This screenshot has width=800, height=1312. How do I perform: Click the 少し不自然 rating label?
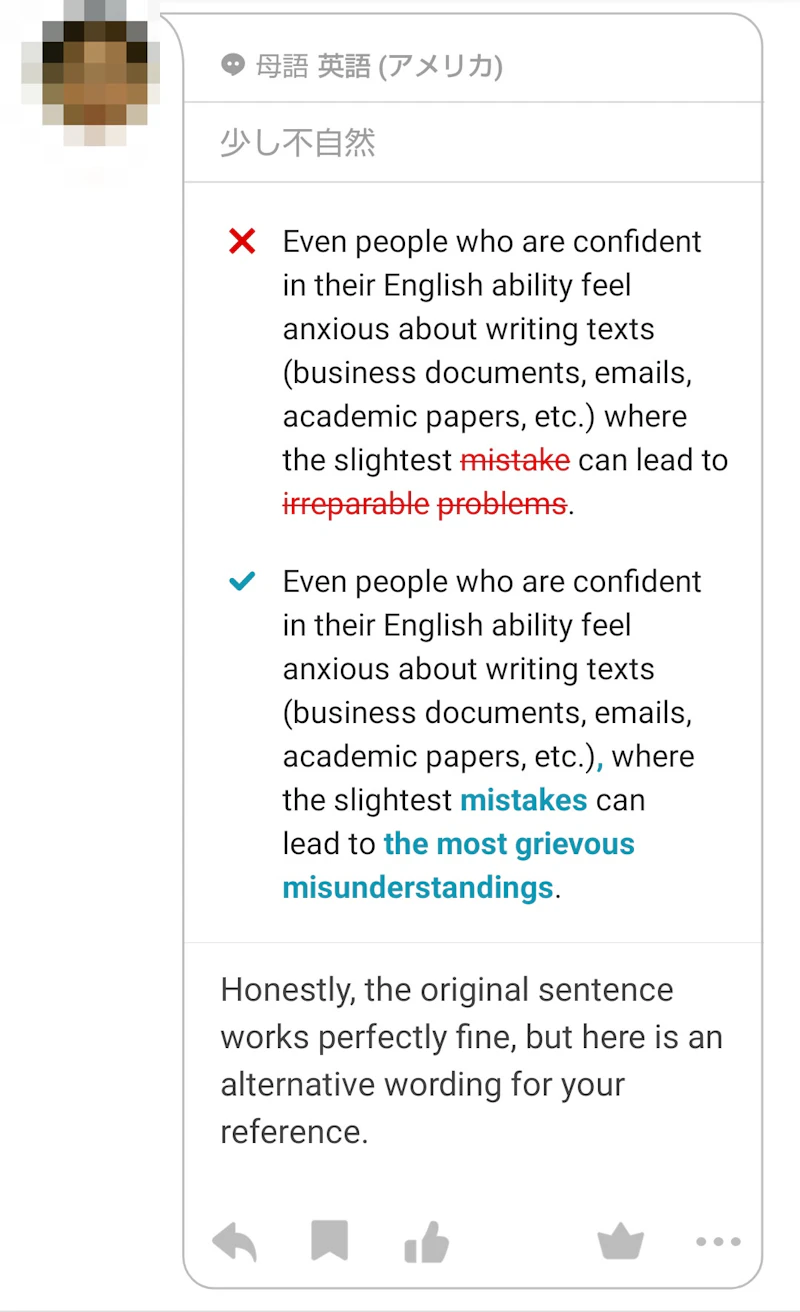pos(298,143)
